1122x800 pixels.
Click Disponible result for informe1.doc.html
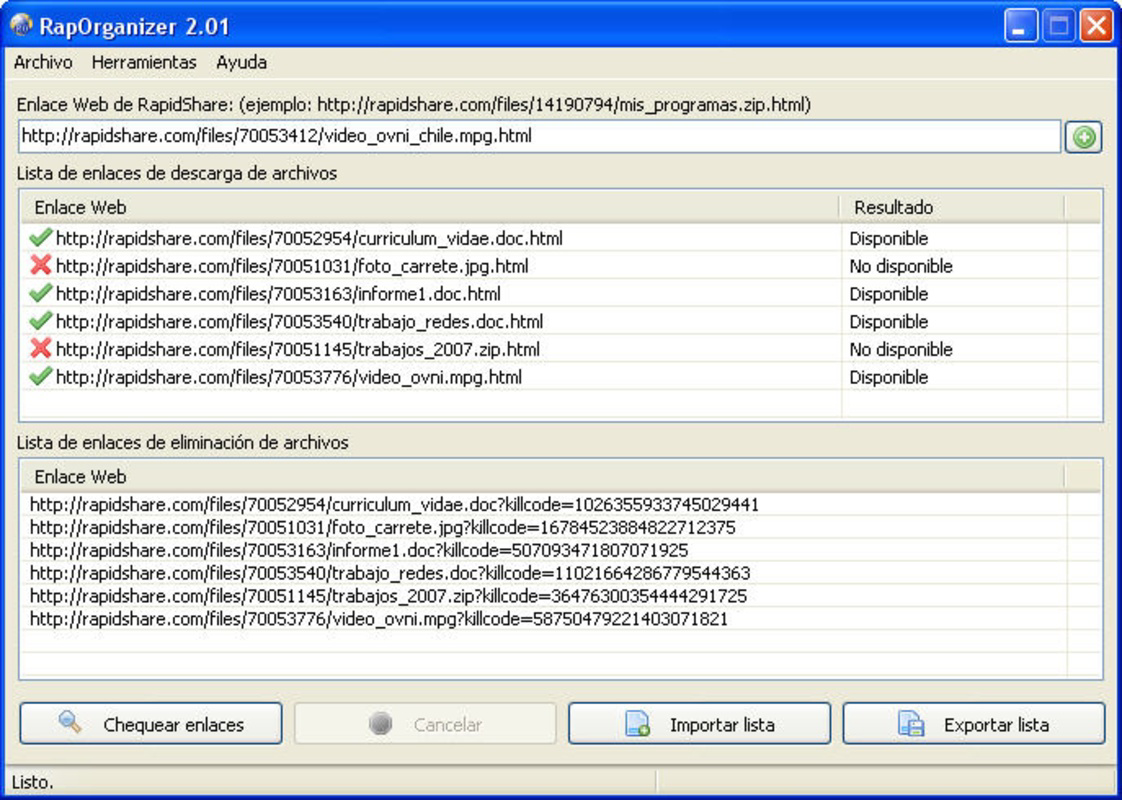click(x=889, y=294)
